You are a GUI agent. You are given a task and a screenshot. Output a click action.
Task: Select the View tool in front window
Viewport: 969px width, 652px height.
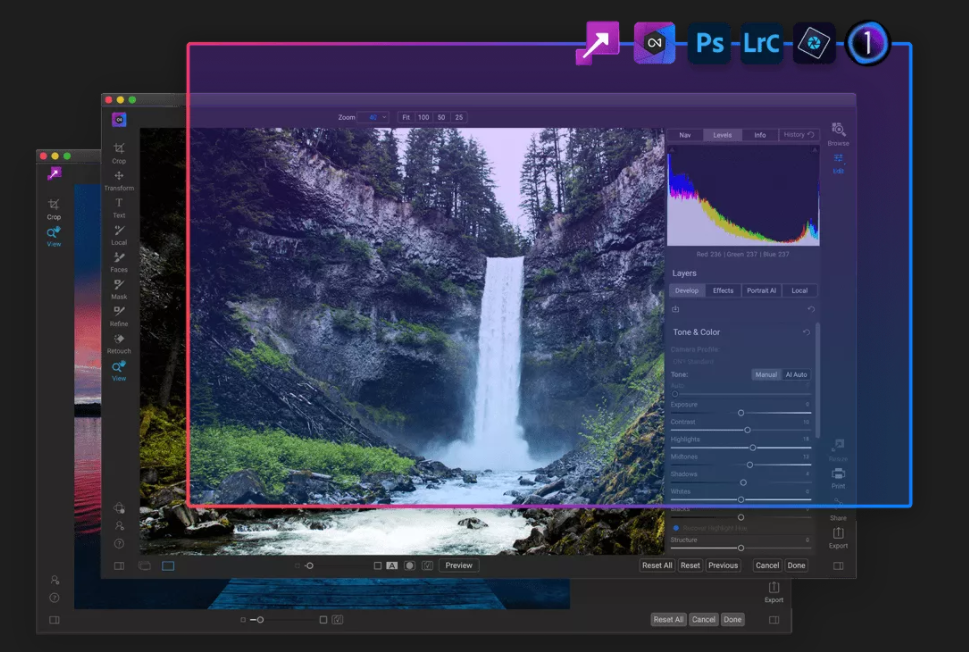(x=119, y=371)
